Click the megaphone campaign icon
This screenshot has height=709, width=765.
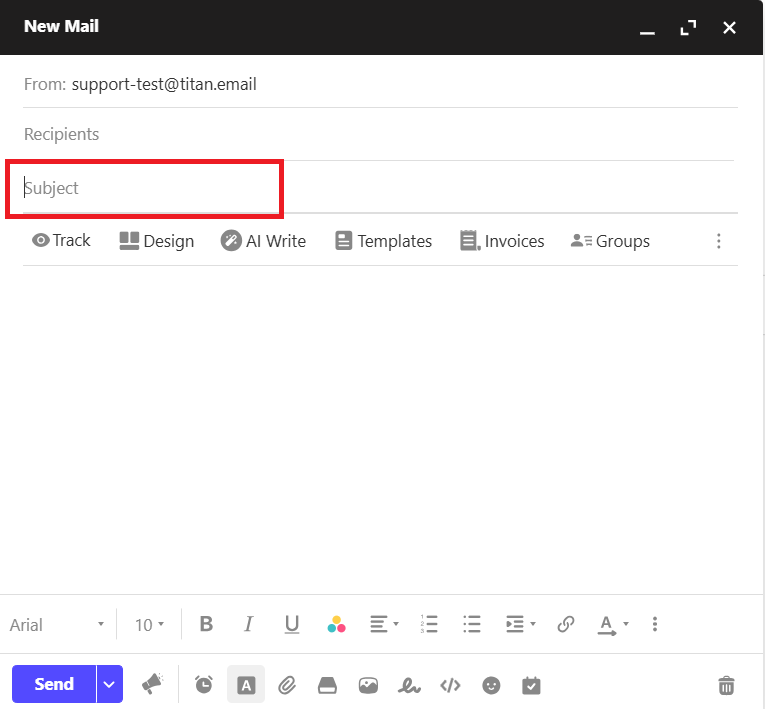[x=152, y=684]
